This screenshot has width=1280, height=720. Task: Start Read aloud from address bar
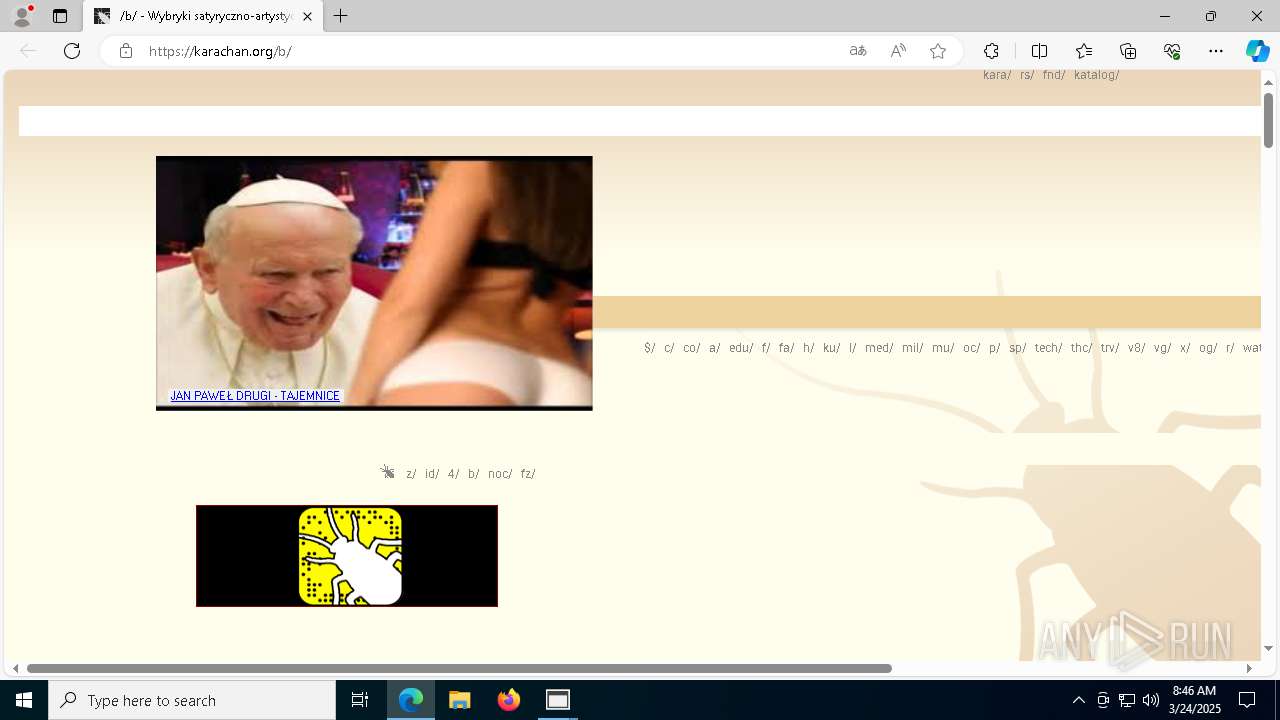click(x=898, y=51)
